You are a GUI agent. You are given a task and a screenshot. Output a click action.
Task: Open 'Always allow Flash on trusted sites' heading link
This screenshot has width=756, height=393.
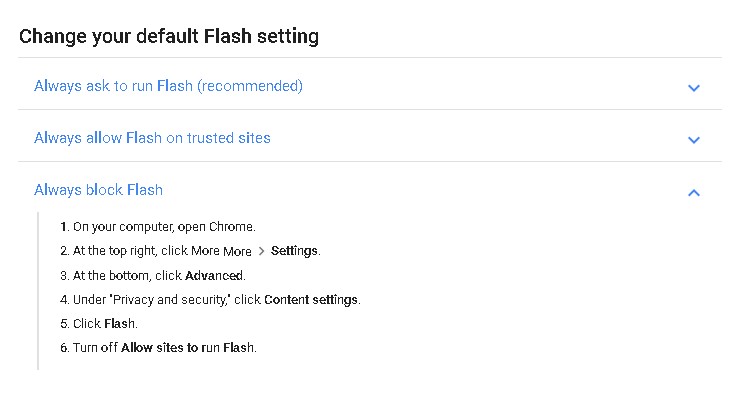[x=152, y=138]
